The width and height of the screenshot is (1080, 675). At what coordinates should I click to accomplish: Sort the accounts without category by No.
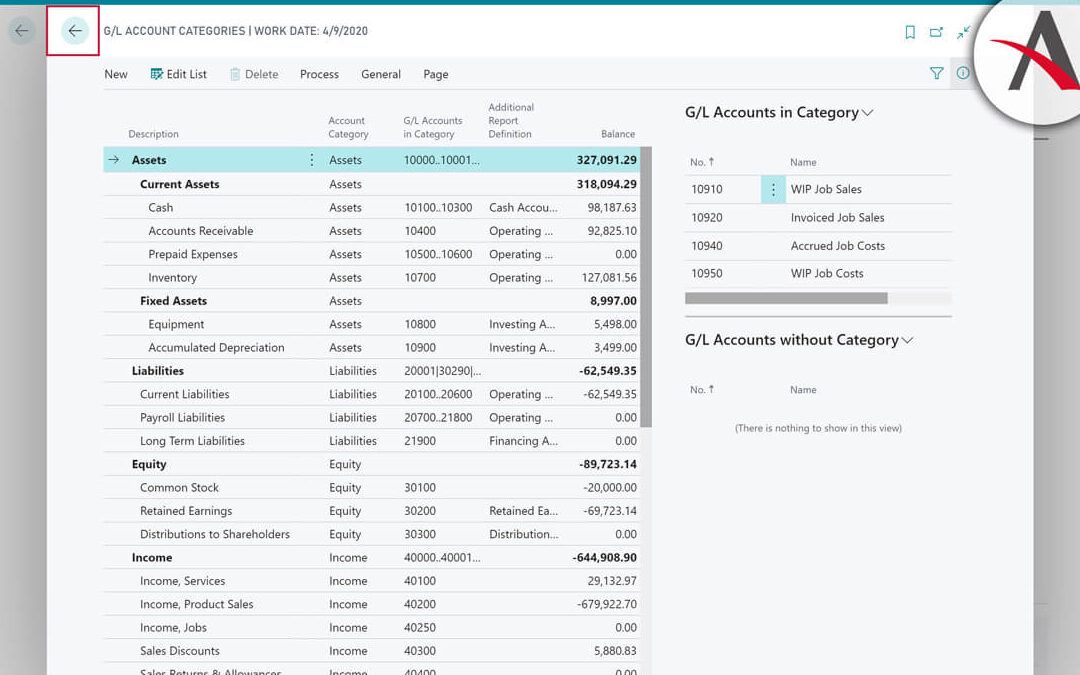pyautogui.click(x=702, y=389)
